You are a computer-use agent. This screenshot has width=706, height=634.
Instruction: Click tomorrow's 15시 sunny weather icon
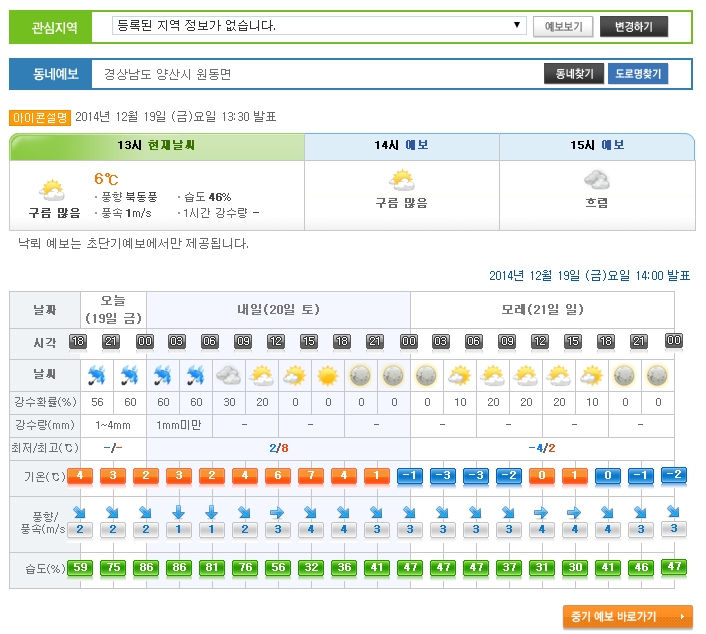pyautogui.click(x=327, y=376)
